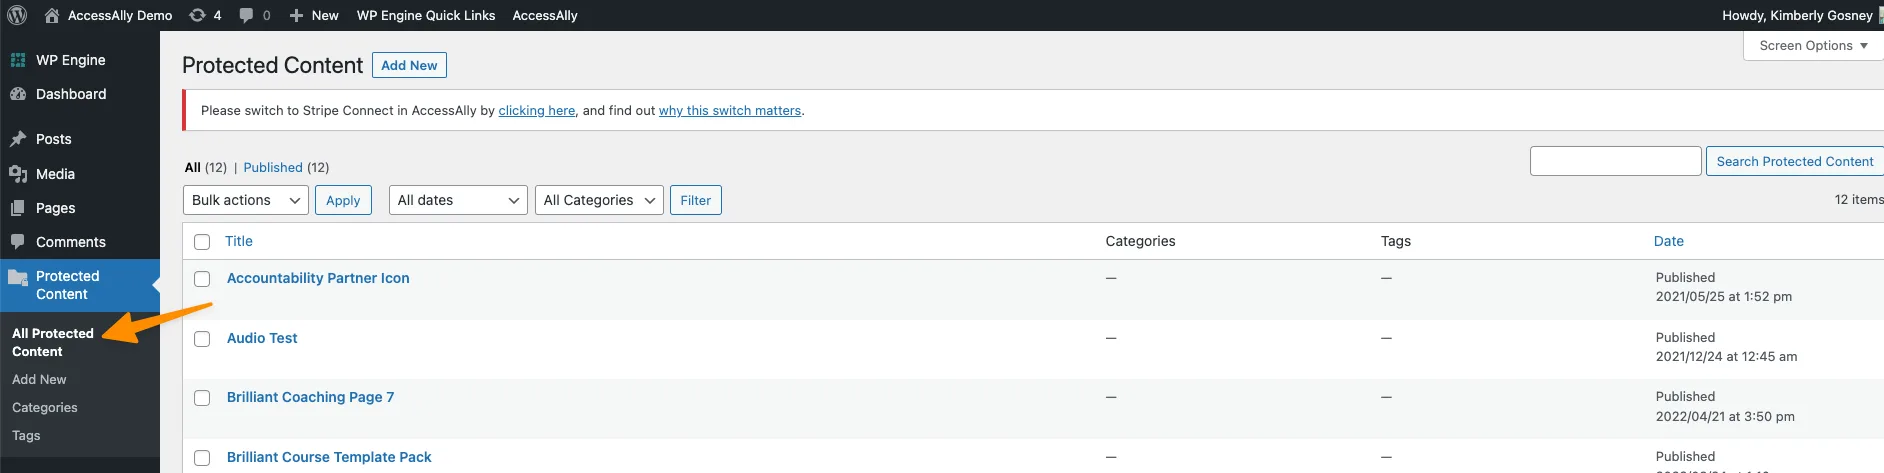Follow the 'why this switch matters' link

[x=730, y=111]
